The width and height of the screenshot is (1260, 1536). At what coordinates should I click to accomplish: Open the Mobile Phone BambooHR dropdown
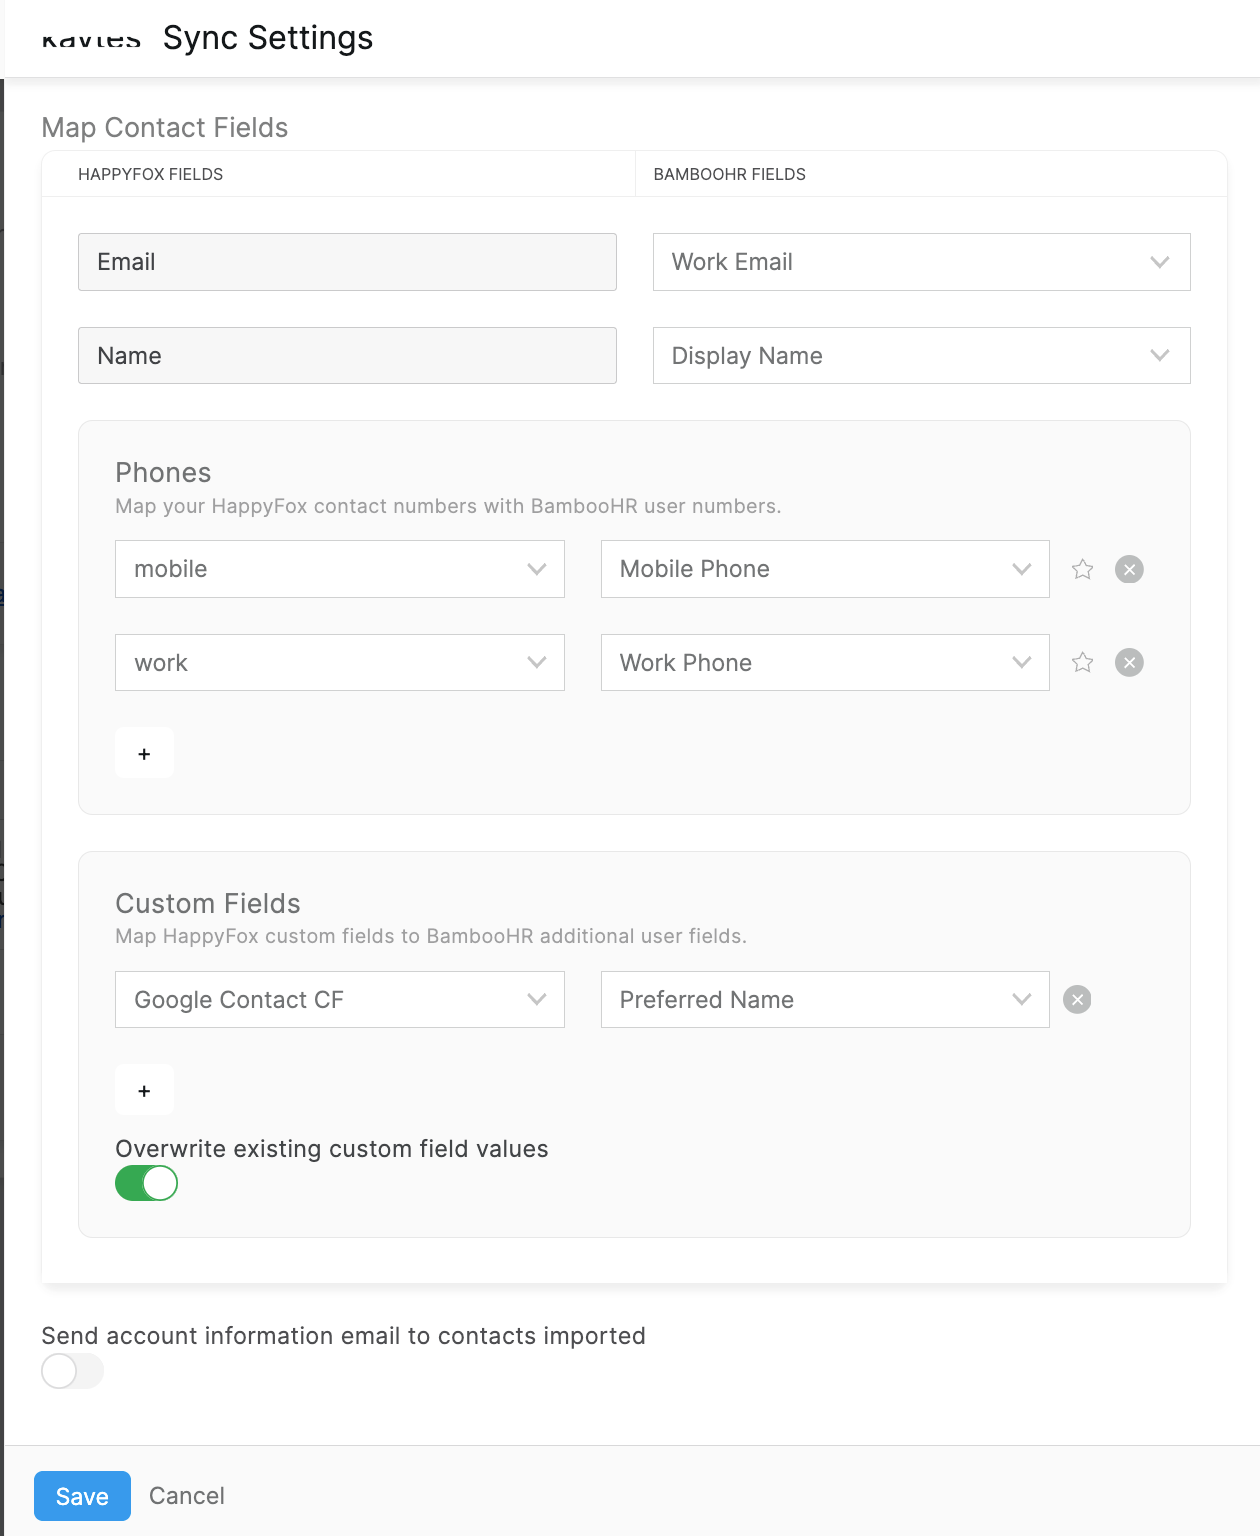[825, 569]
